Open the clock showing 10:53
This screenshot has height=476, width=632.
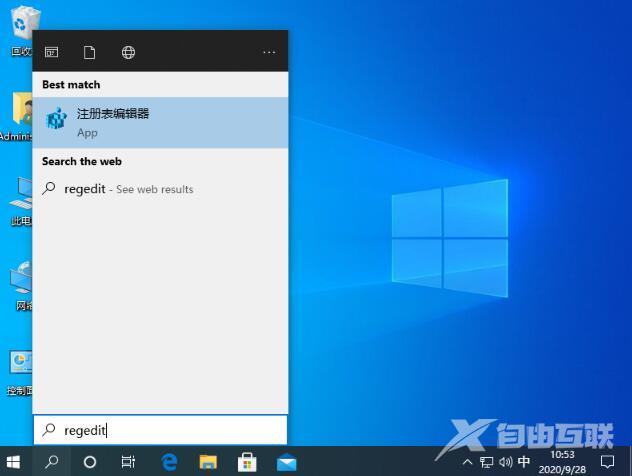(562, 462)
